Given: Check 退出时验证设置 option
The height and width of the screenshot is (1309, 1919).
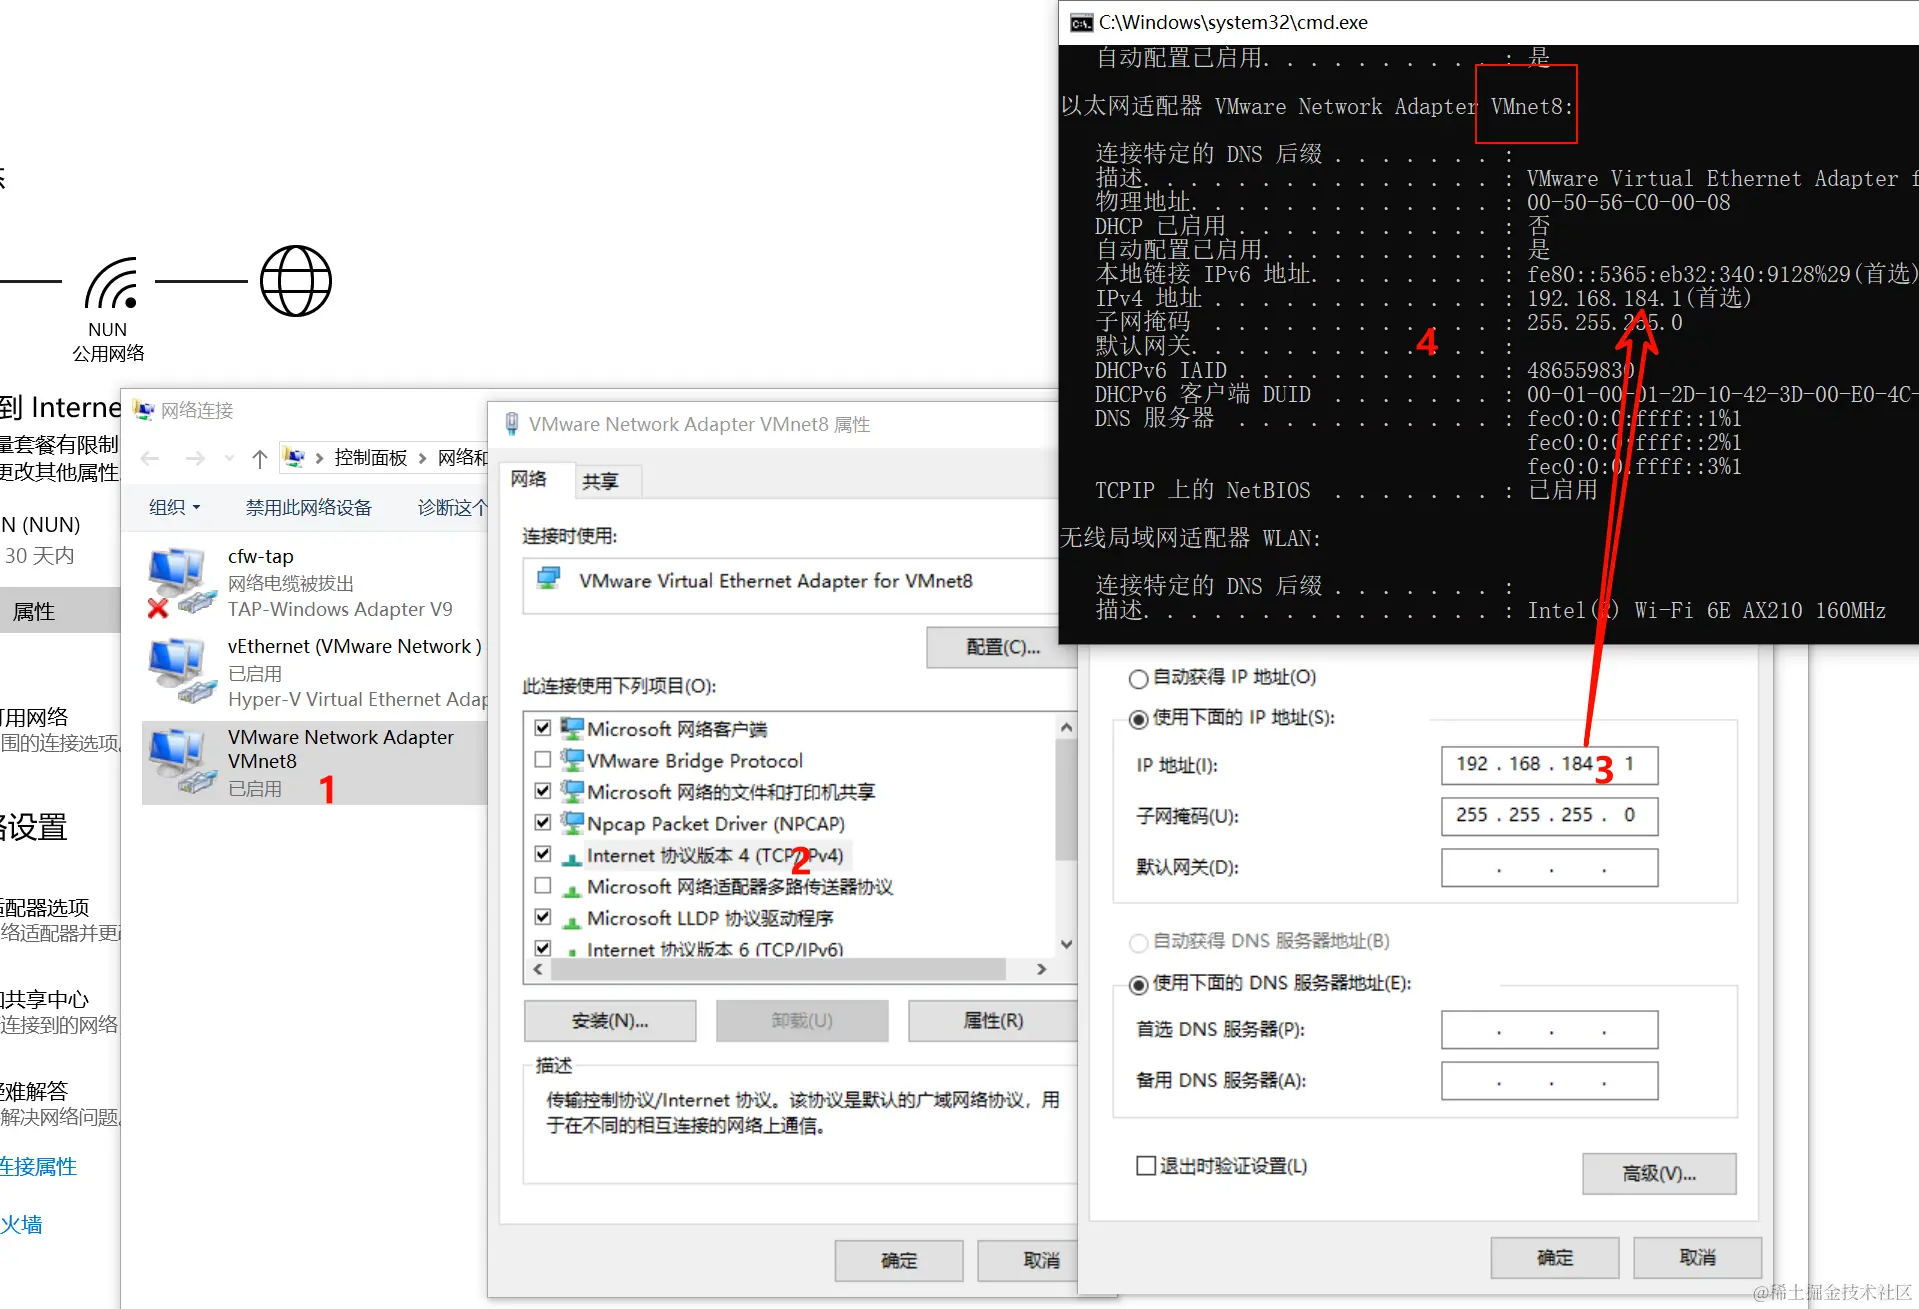Looking at the screenshot, I should pyautogui.click(x=1146, y=1166).
